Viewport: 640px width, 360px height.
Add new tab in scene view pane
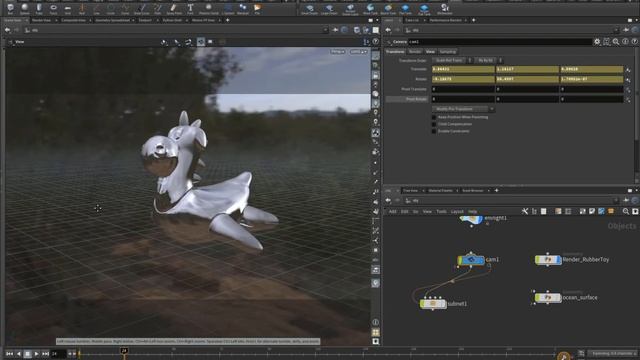[x=227, y=20]
